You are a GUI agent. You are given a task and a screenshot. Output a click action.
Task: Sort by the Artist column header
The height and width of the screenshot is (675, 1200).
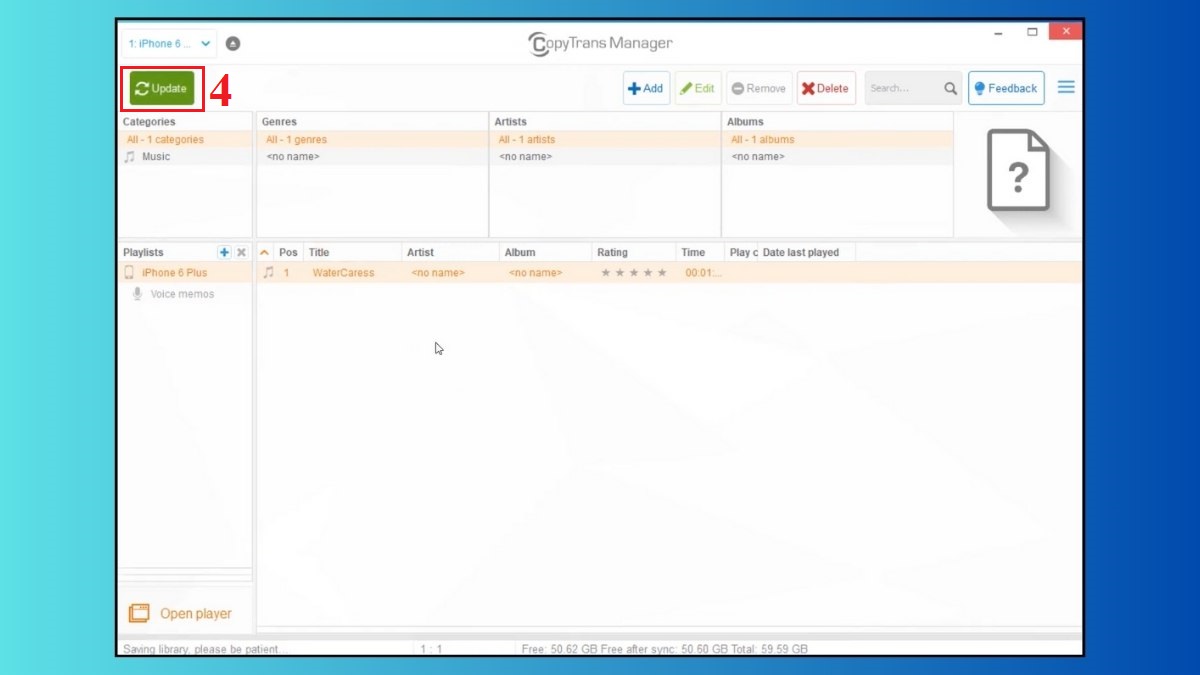pyautogui.click(x=450, y=252)
